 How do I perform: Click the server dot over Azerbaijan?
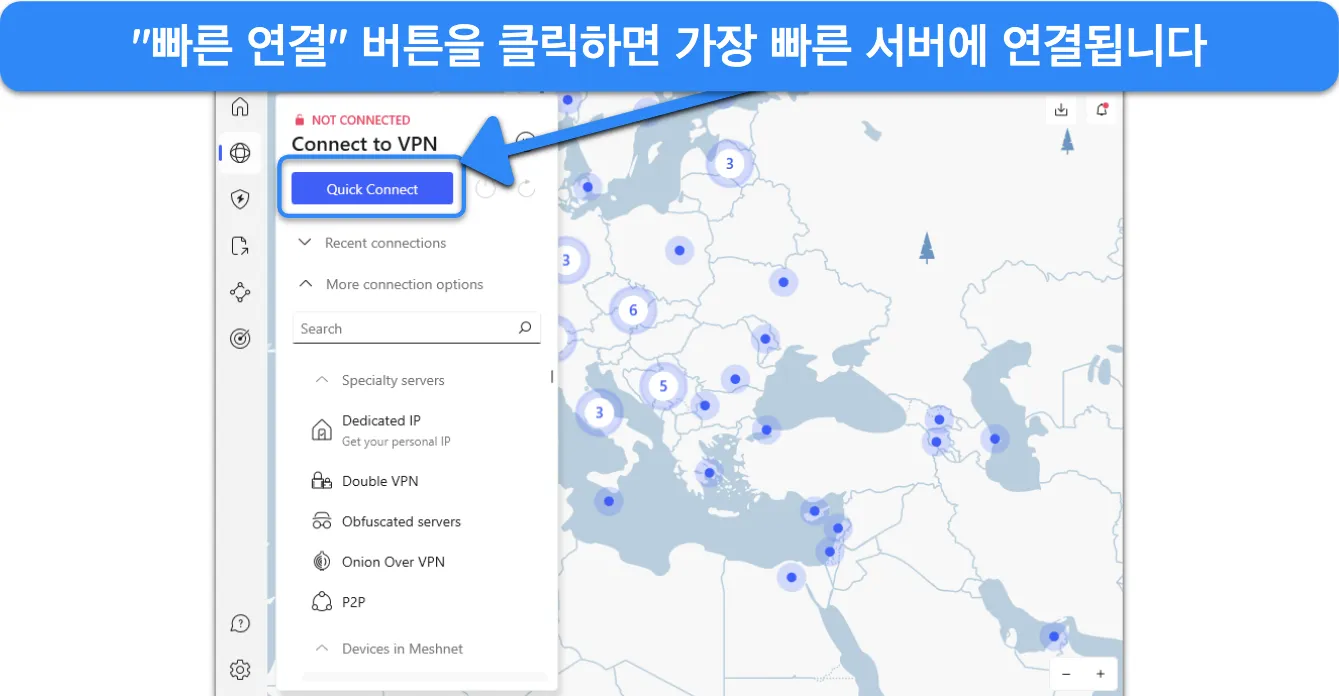click(996, 438)
